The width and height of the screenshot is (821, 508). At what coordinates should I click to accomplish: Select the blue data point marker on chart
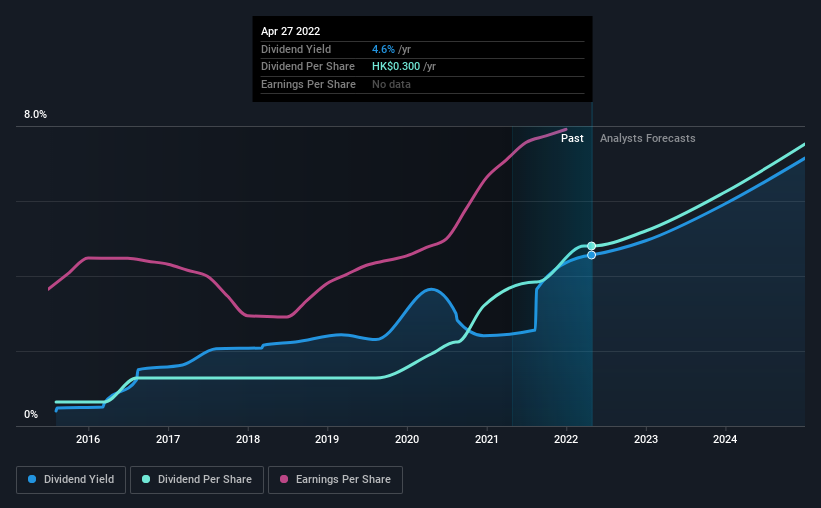pos(591,255)
